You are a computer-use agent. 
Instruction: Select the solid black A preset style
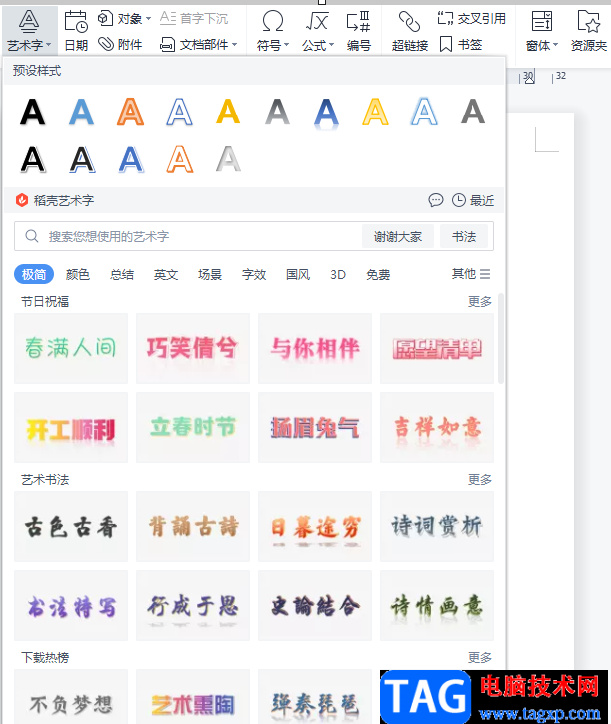pos(32,112)
